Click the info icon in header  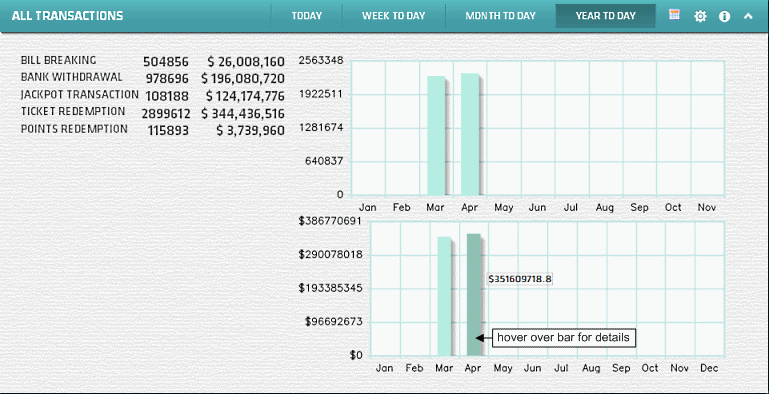click(x=724, y=16)
